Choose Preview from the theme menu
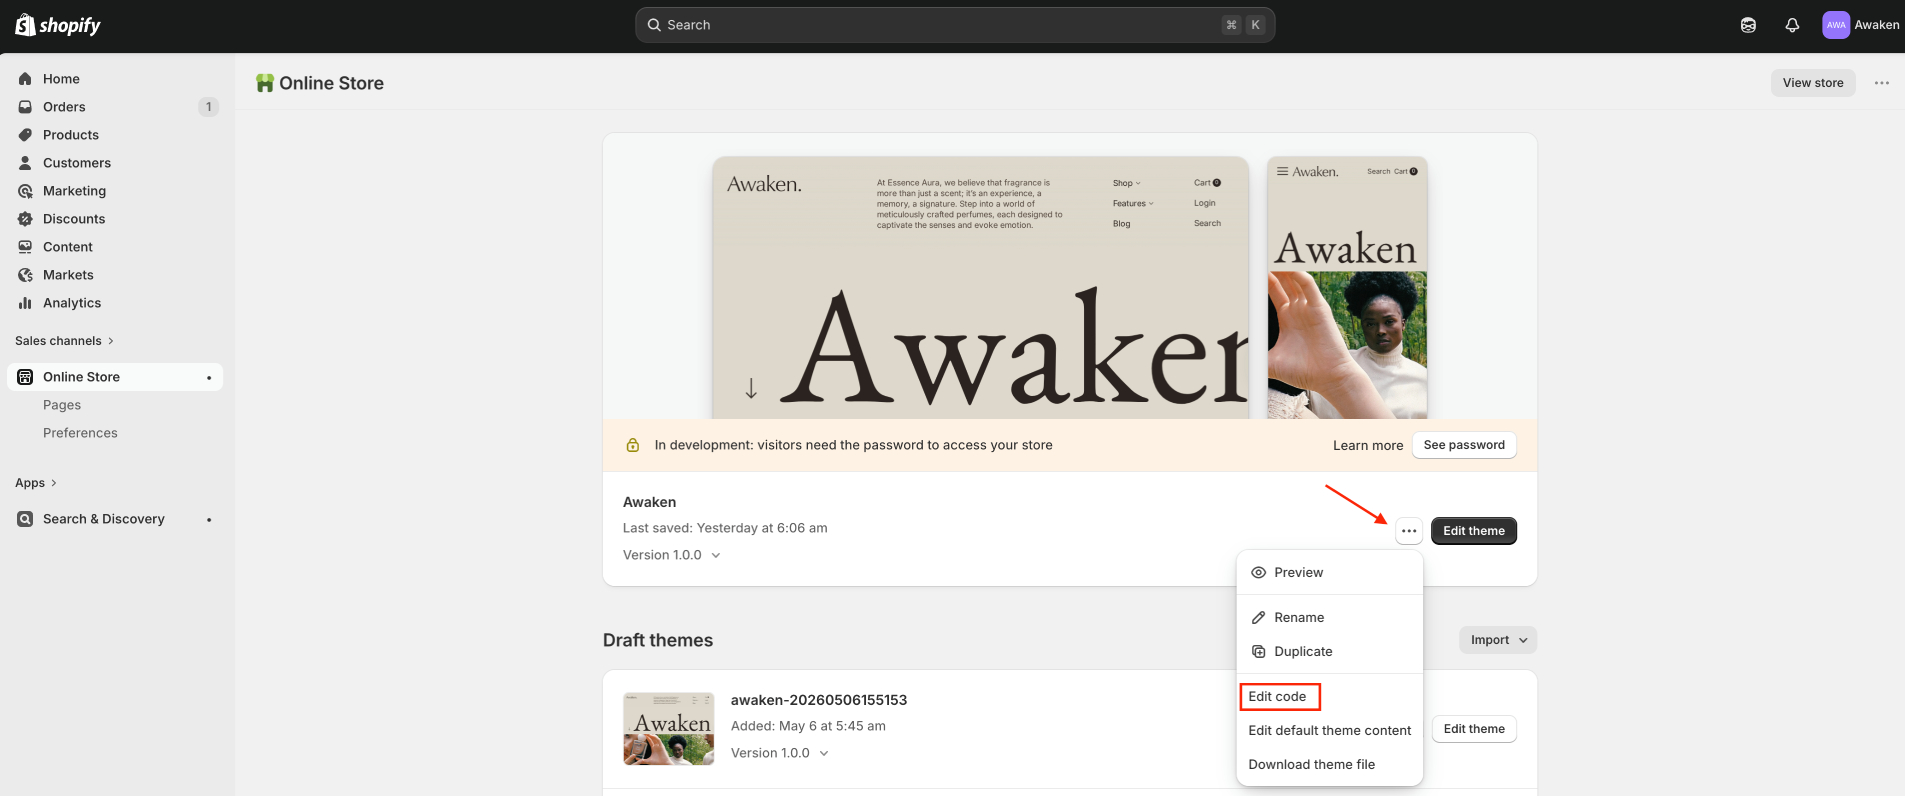1905x796 pixels. point(1330,573)
